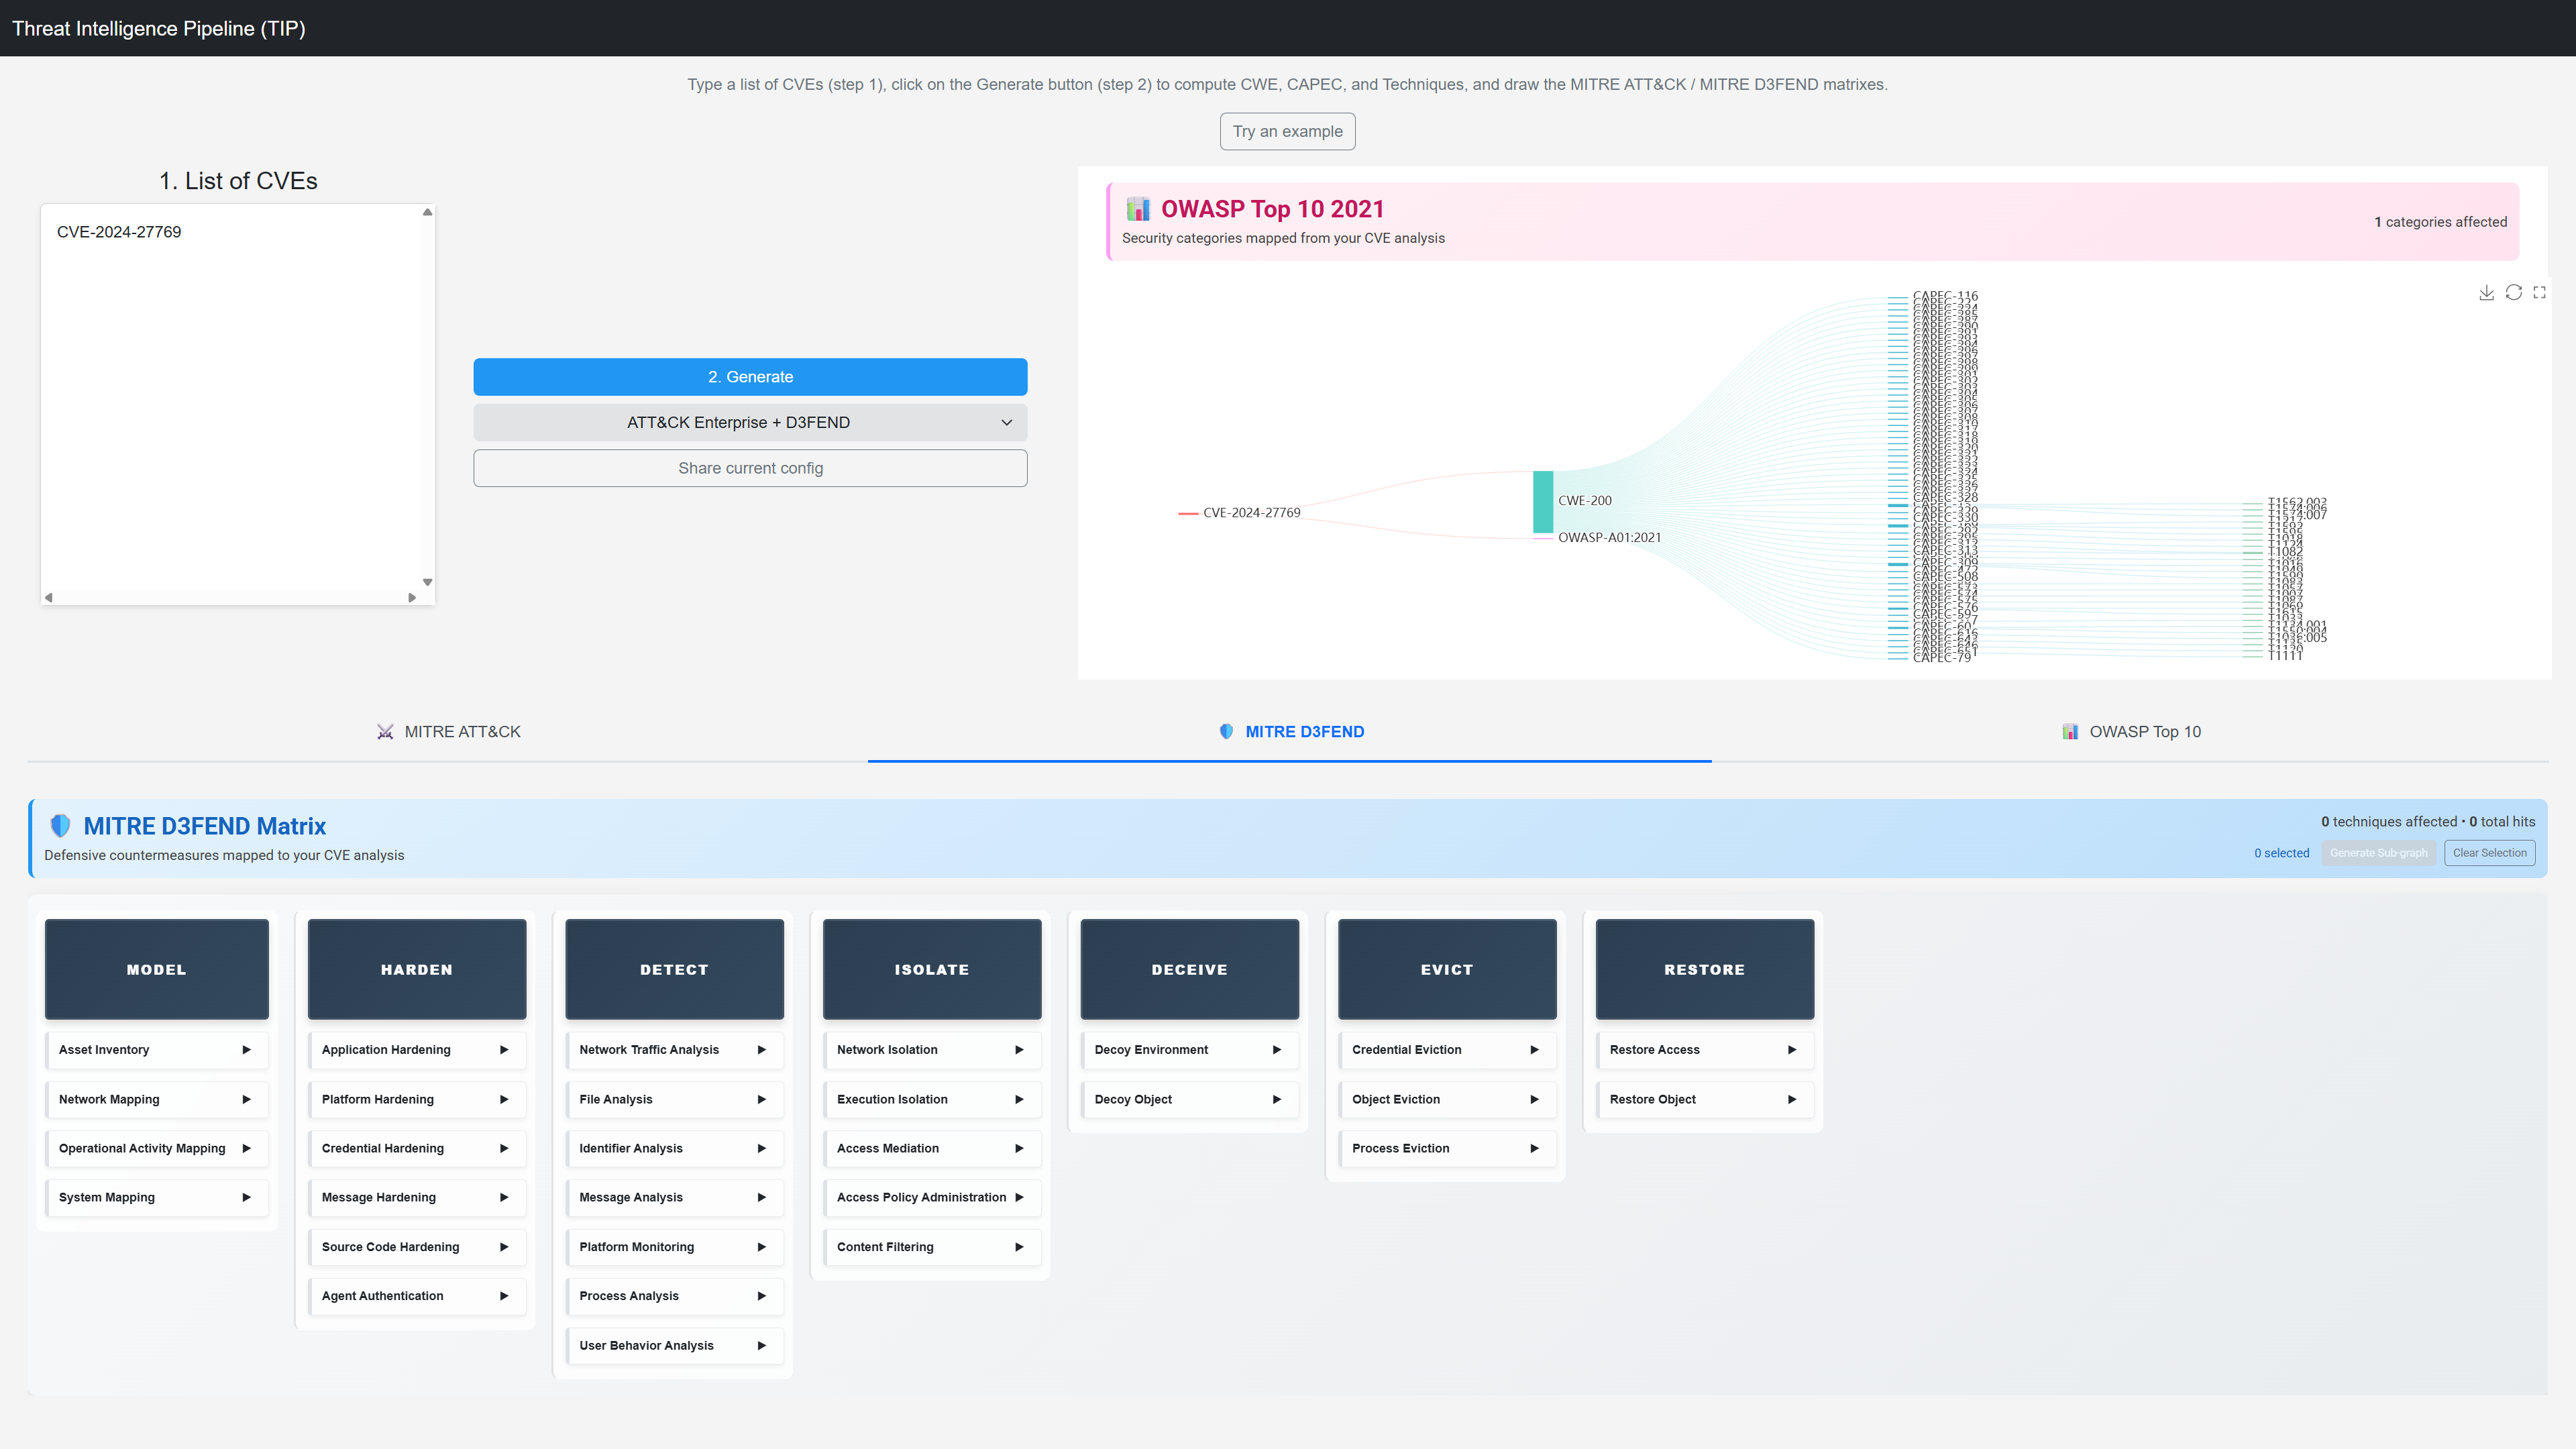Expand Asset Inventory arrow
The height and width of the screenshot is (1449, 2576).
tap(246, 1049)
